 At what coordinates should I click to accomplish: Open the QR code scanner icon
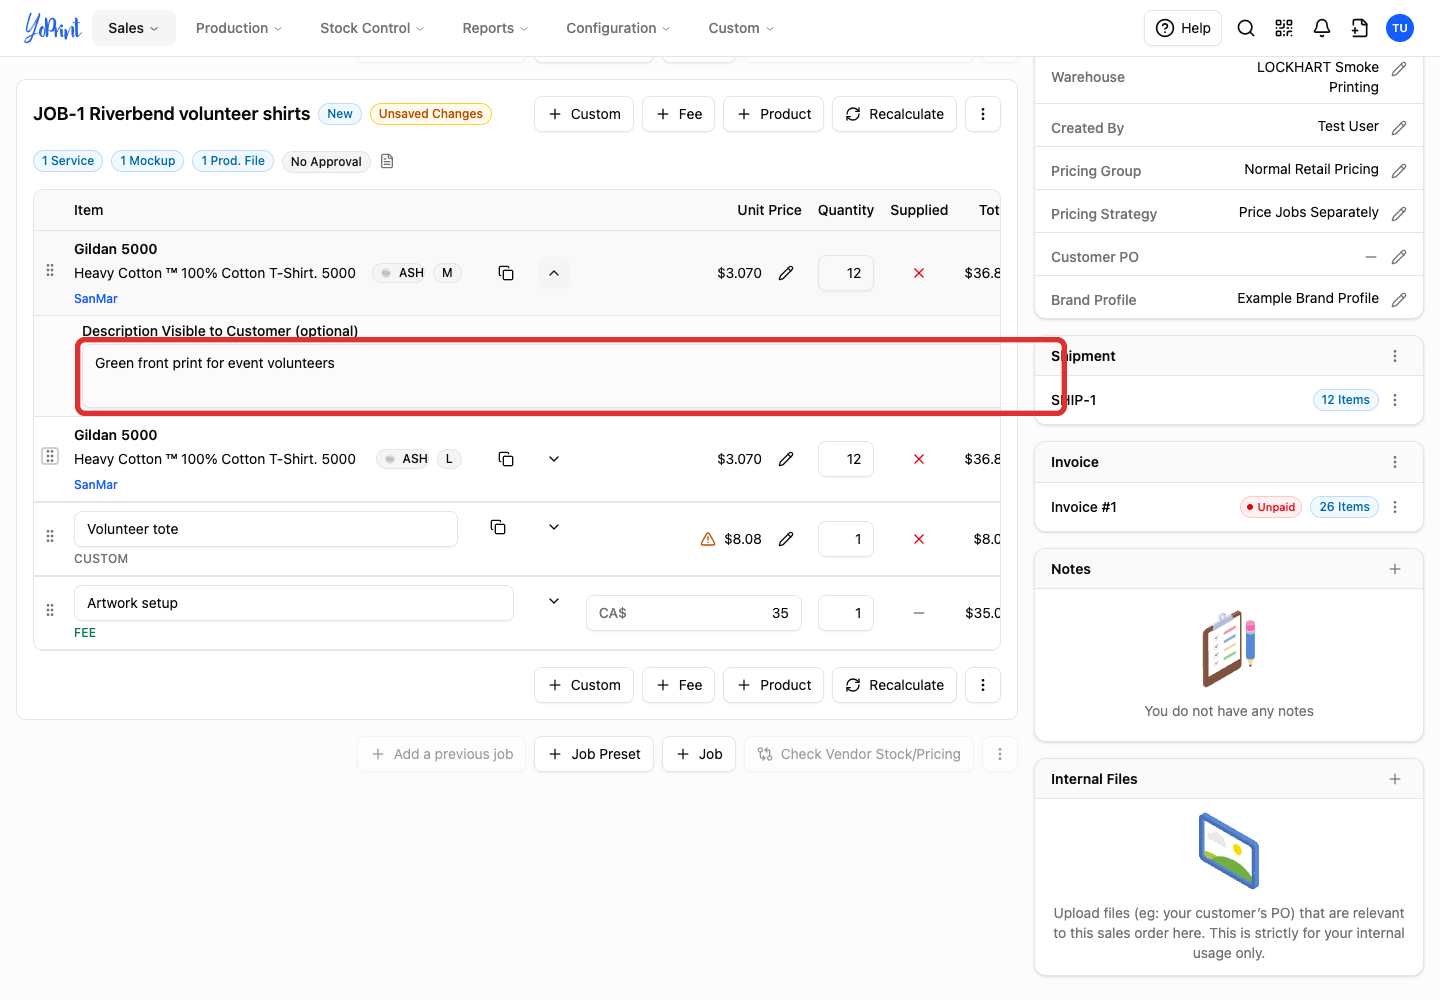point(1284,28)
